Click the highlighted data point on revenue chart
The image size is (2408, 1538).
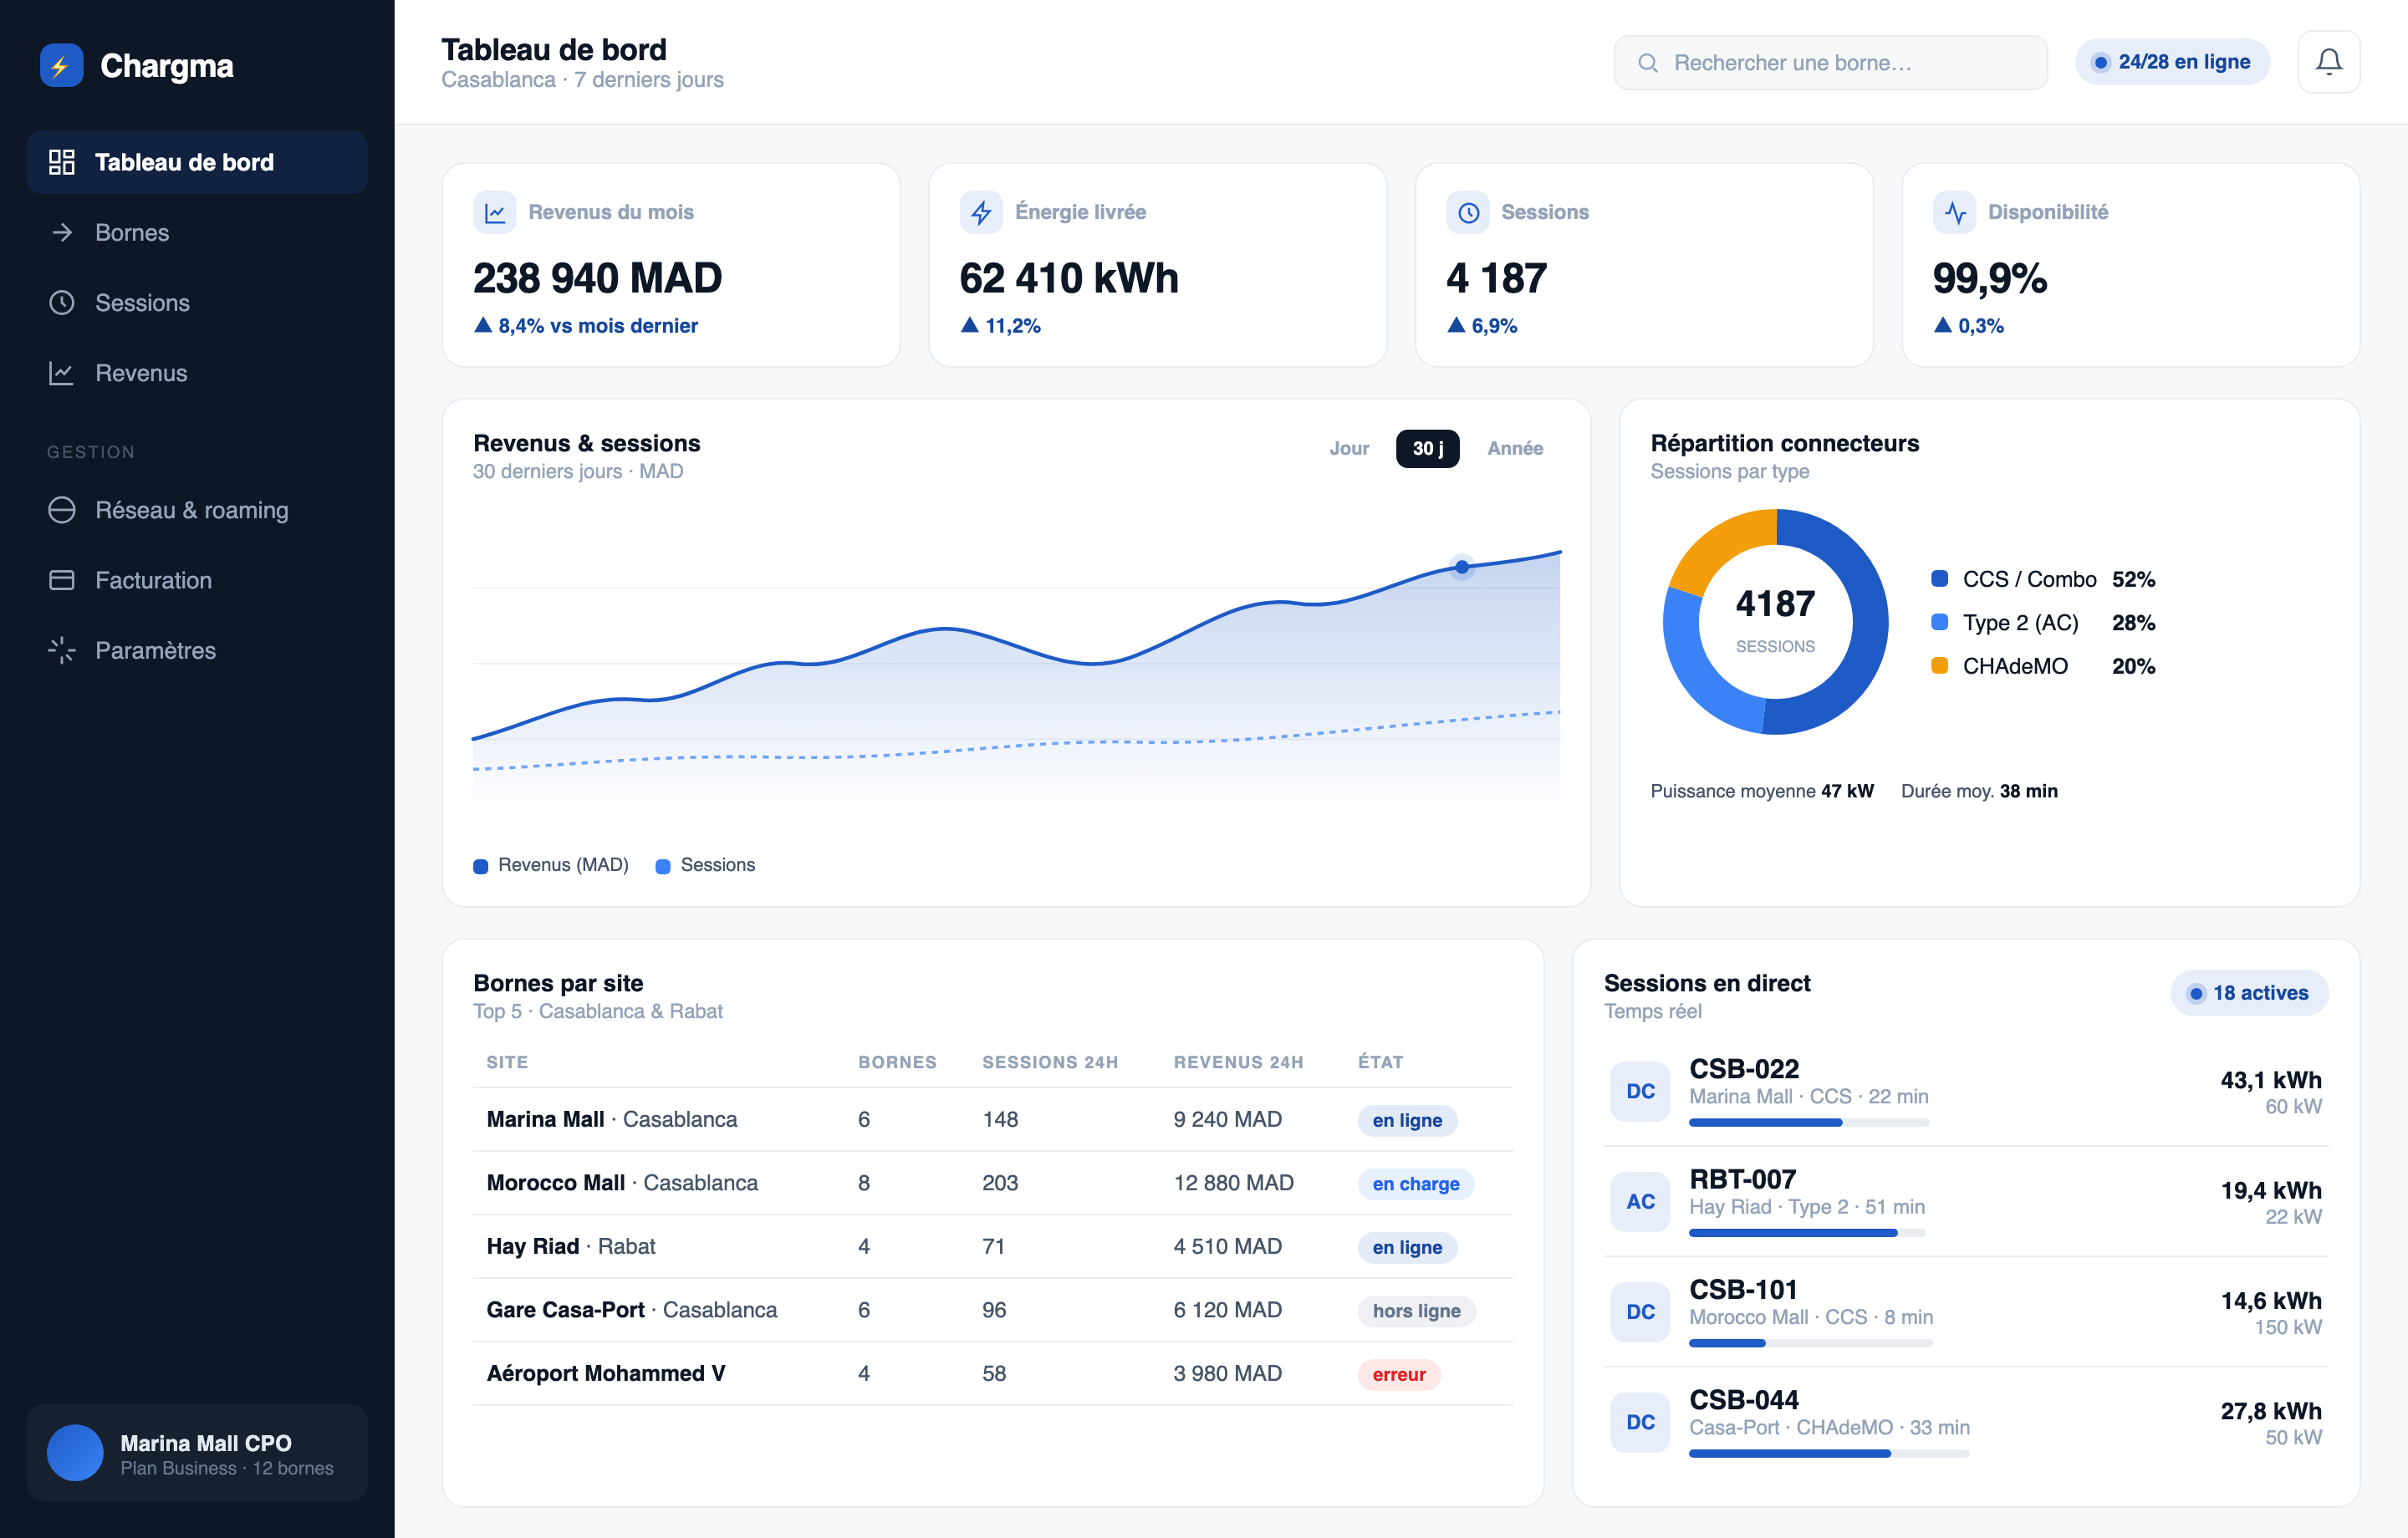pyautogui.click(x=1462, y=567)
